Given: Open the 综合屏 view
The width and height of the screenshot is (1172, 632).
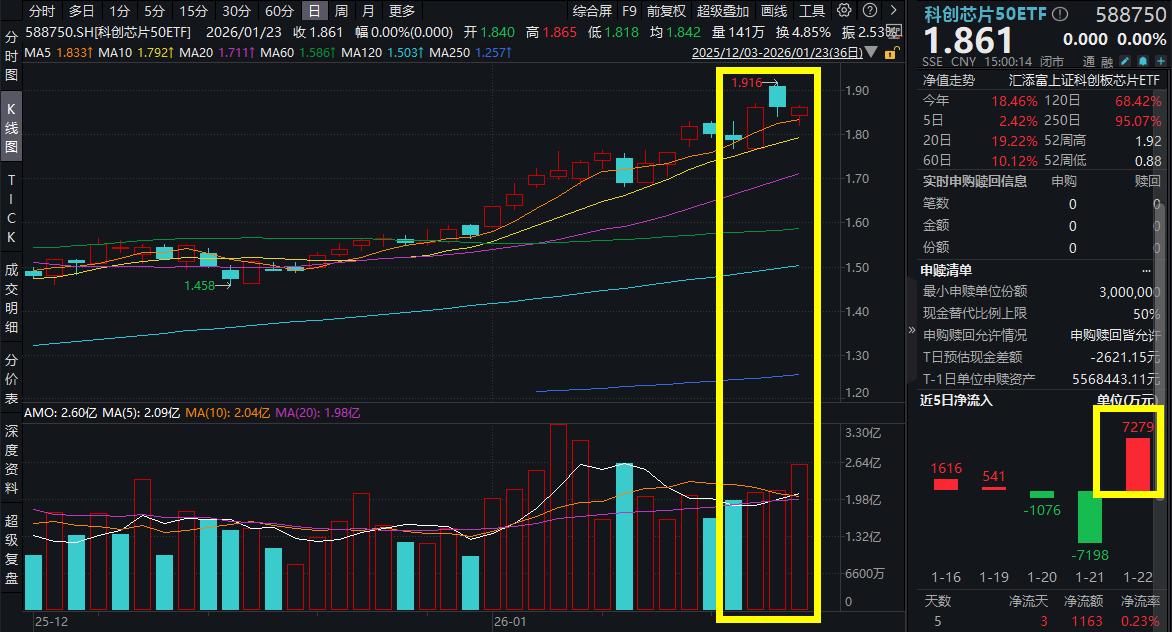Looking at the screenshot, I should coord(594,11).
